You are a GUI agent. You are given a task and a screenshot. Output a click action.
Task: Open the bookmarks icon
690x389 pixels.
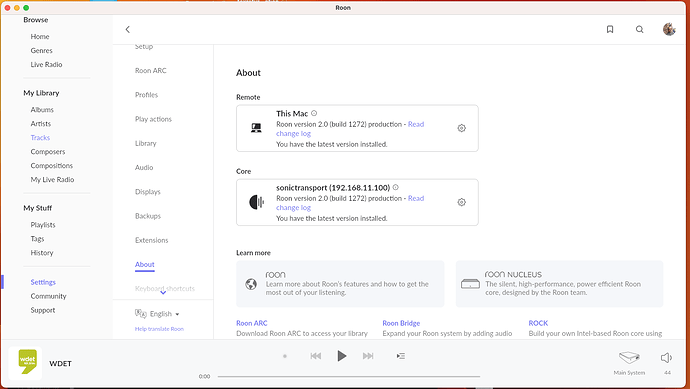tap(610, 29)
